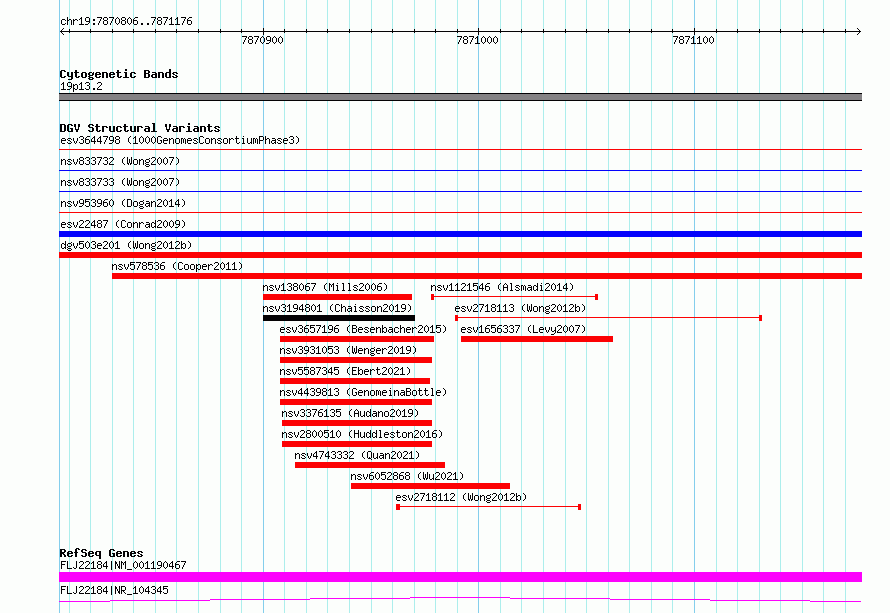Viewport: 890px width, 613px height.
Task: Click nsv4743332 (Quan2021) variant bar
Action: point(370,465)
